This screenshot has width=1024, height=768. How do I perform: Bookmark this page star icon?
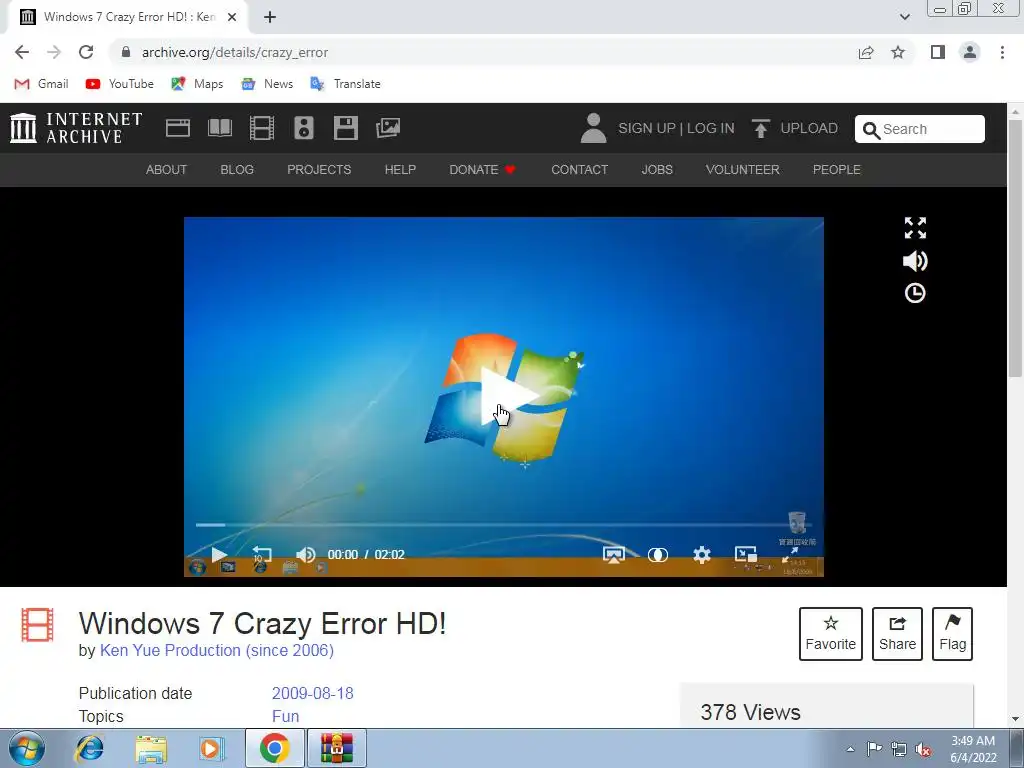tap(898, 52)
